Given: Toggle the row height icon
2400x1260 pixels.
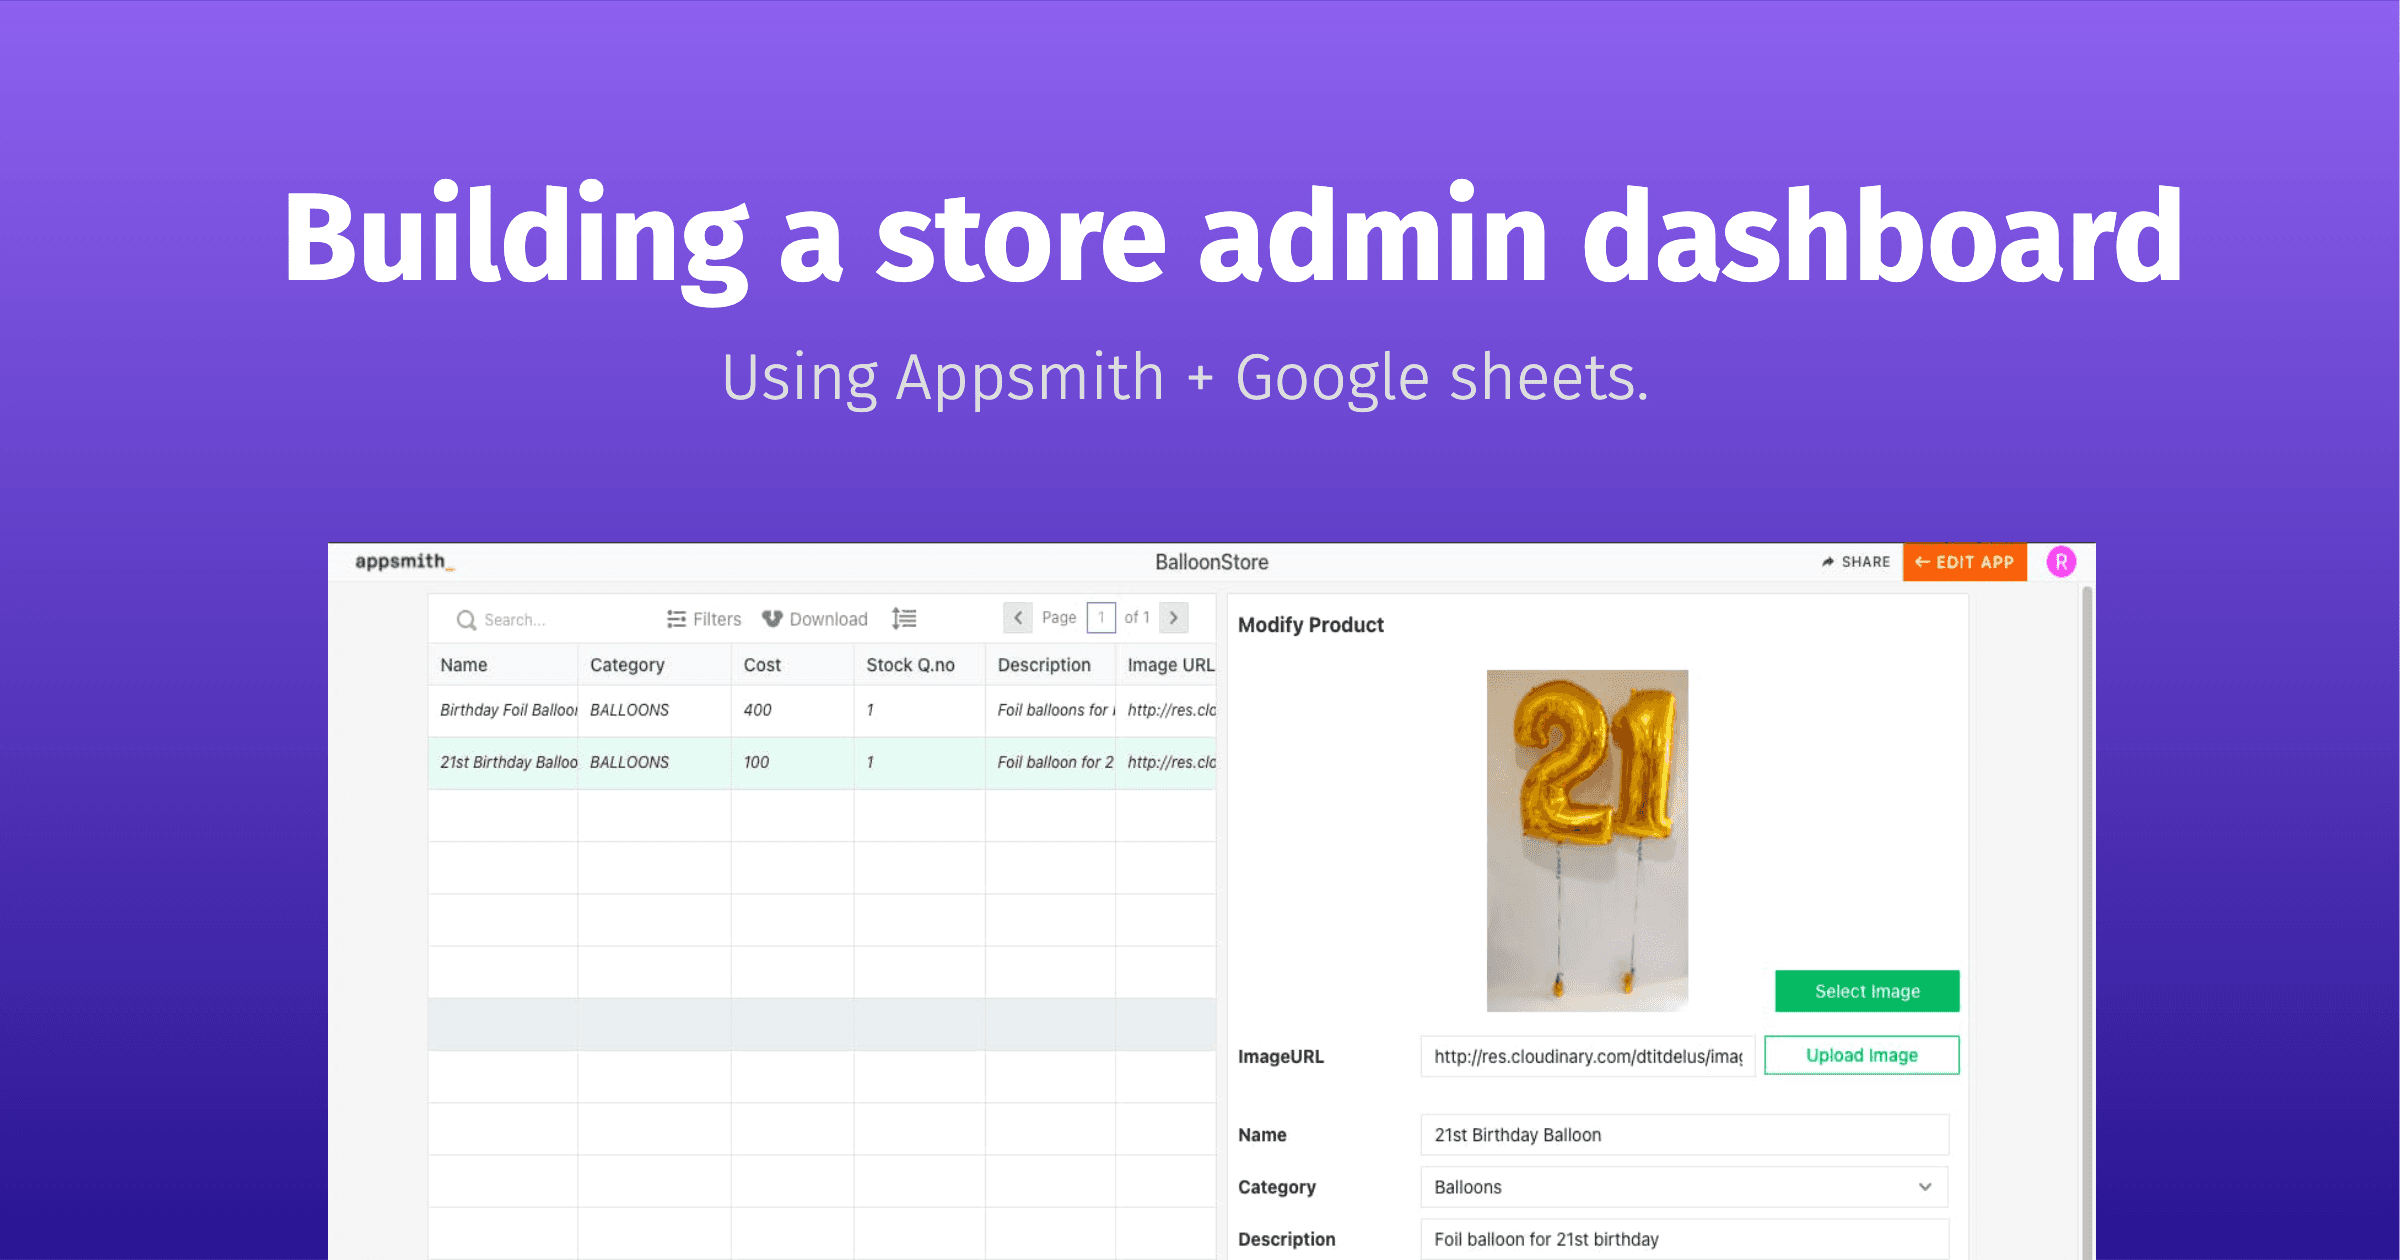Looking at the screenshot, I should (x=904, y=619).
